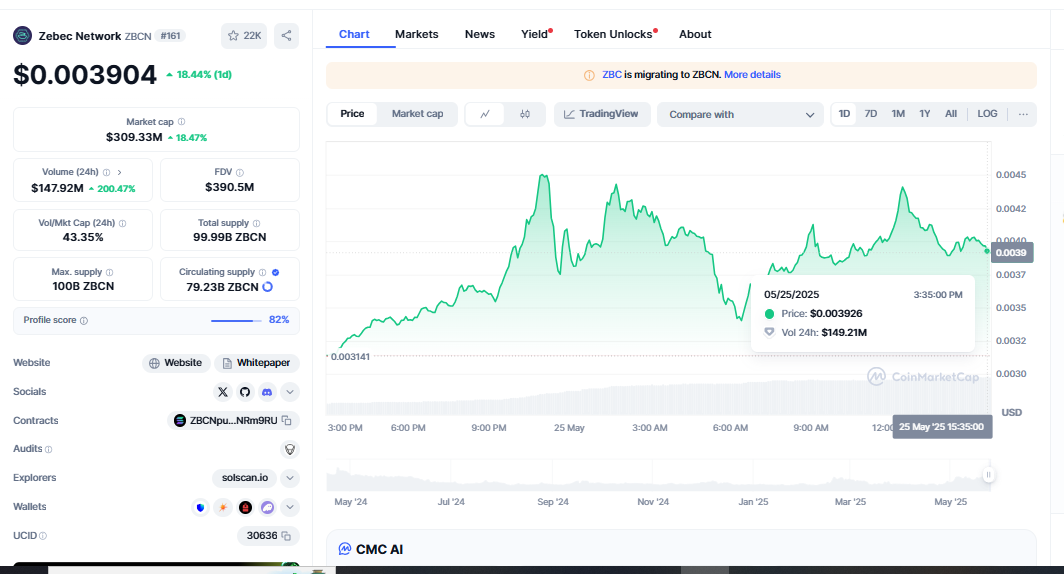Copy the UCID 30636 value

(286, 536)
